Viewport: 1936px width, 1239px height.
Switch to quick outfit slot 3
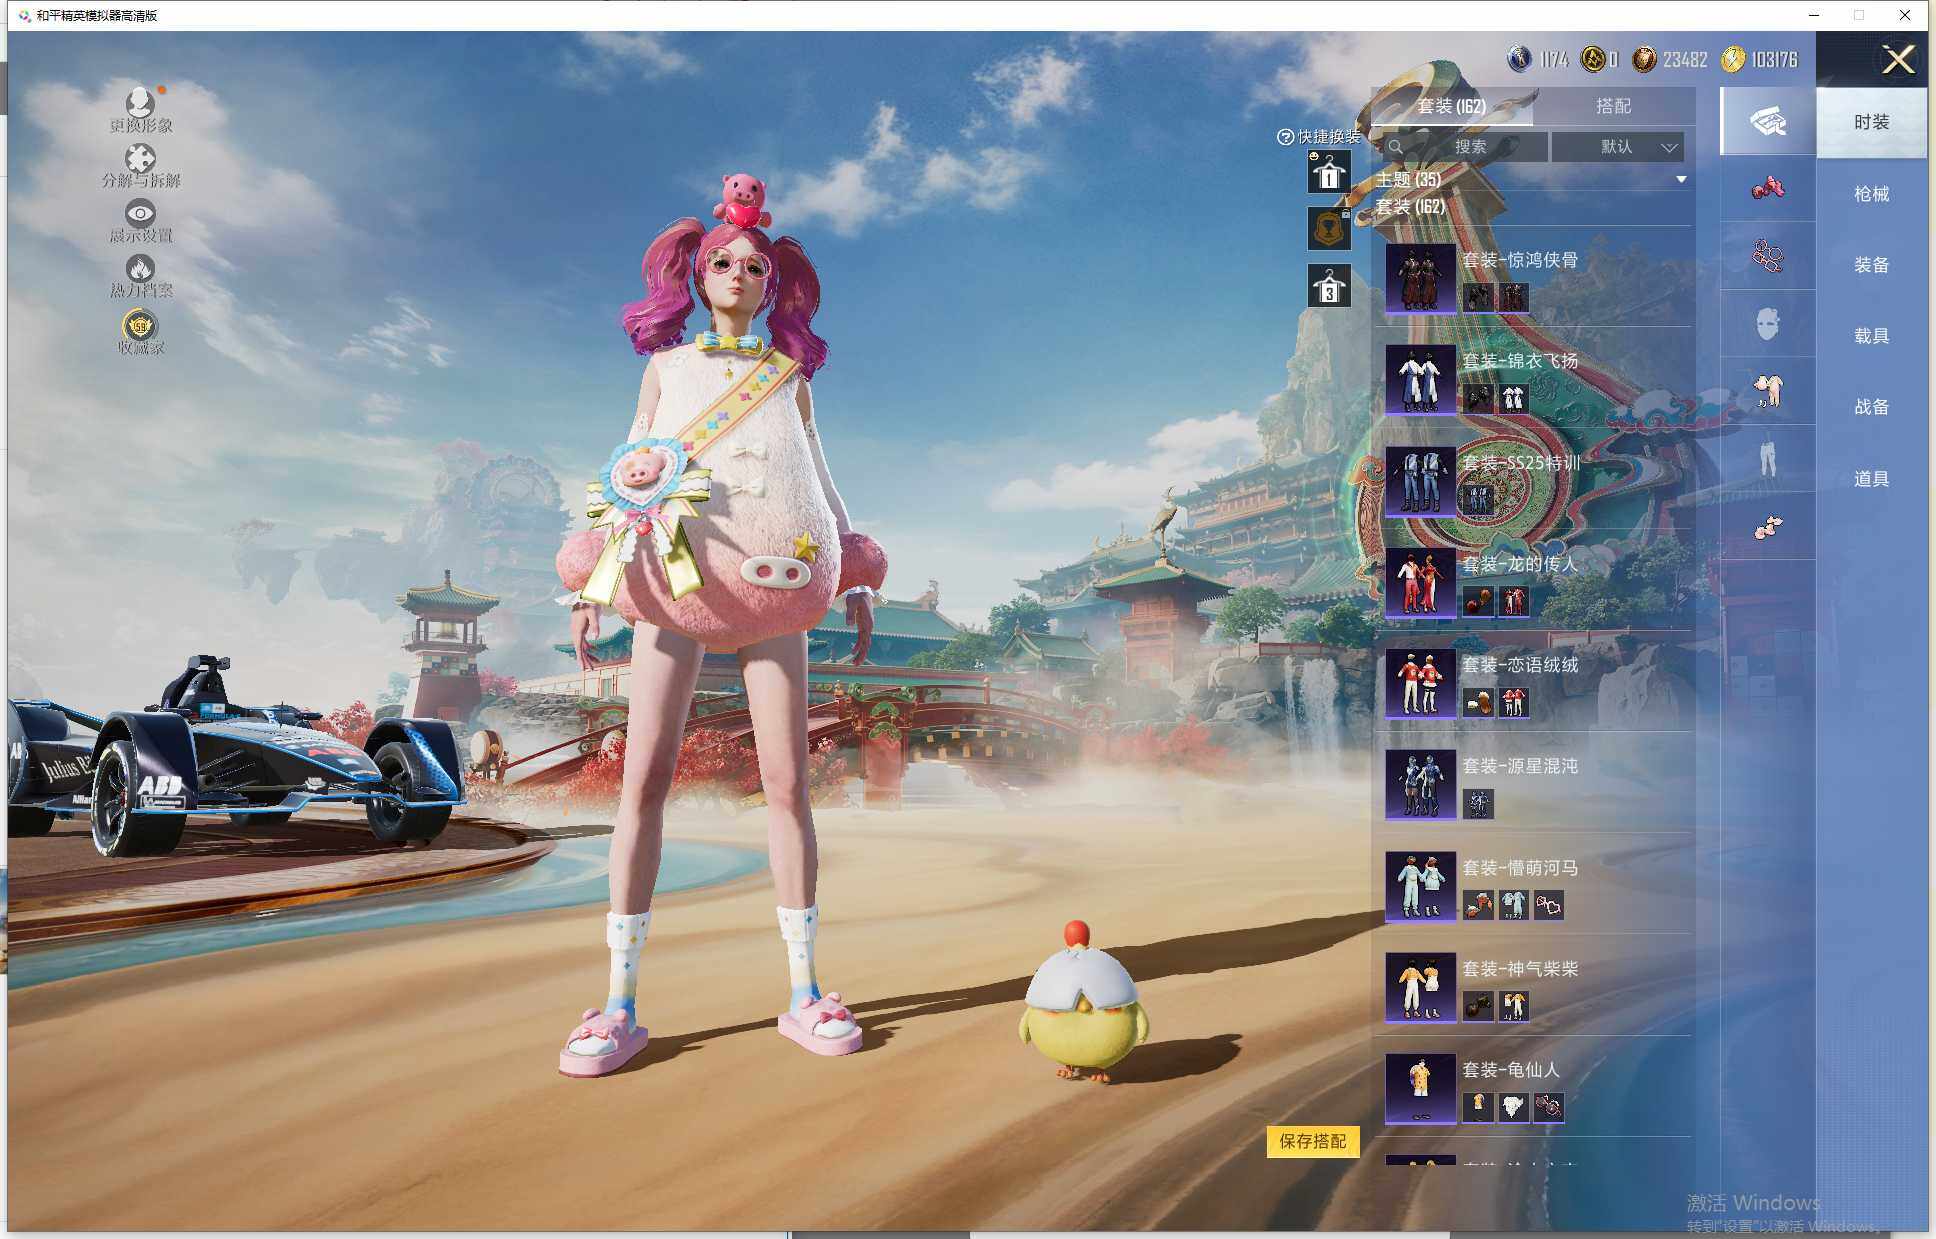tap(1329, 287)
